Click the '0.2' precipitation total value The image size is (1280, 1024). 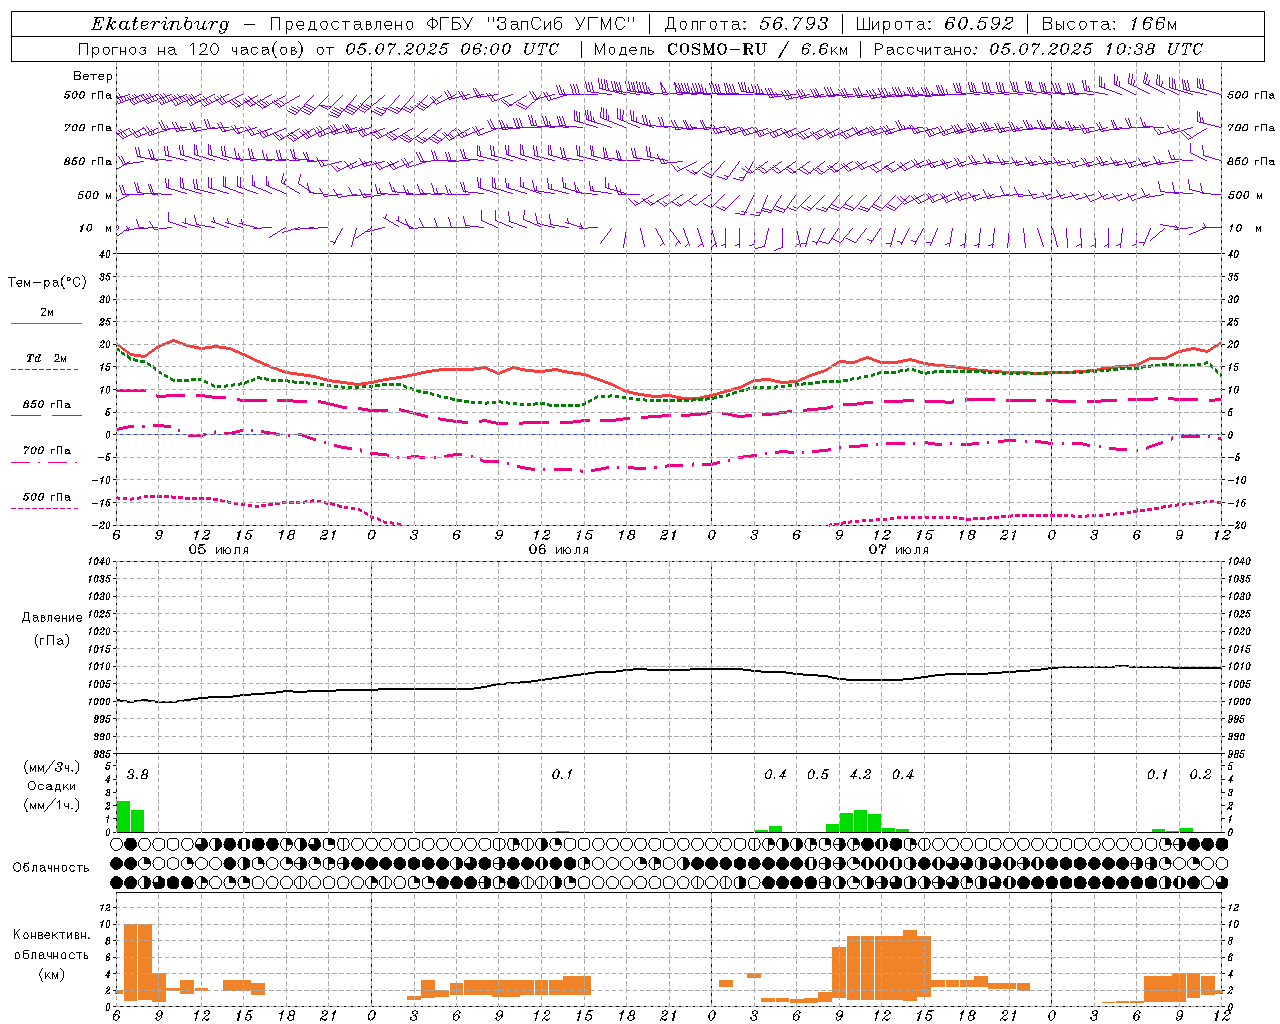click(x=1200, y=774)
